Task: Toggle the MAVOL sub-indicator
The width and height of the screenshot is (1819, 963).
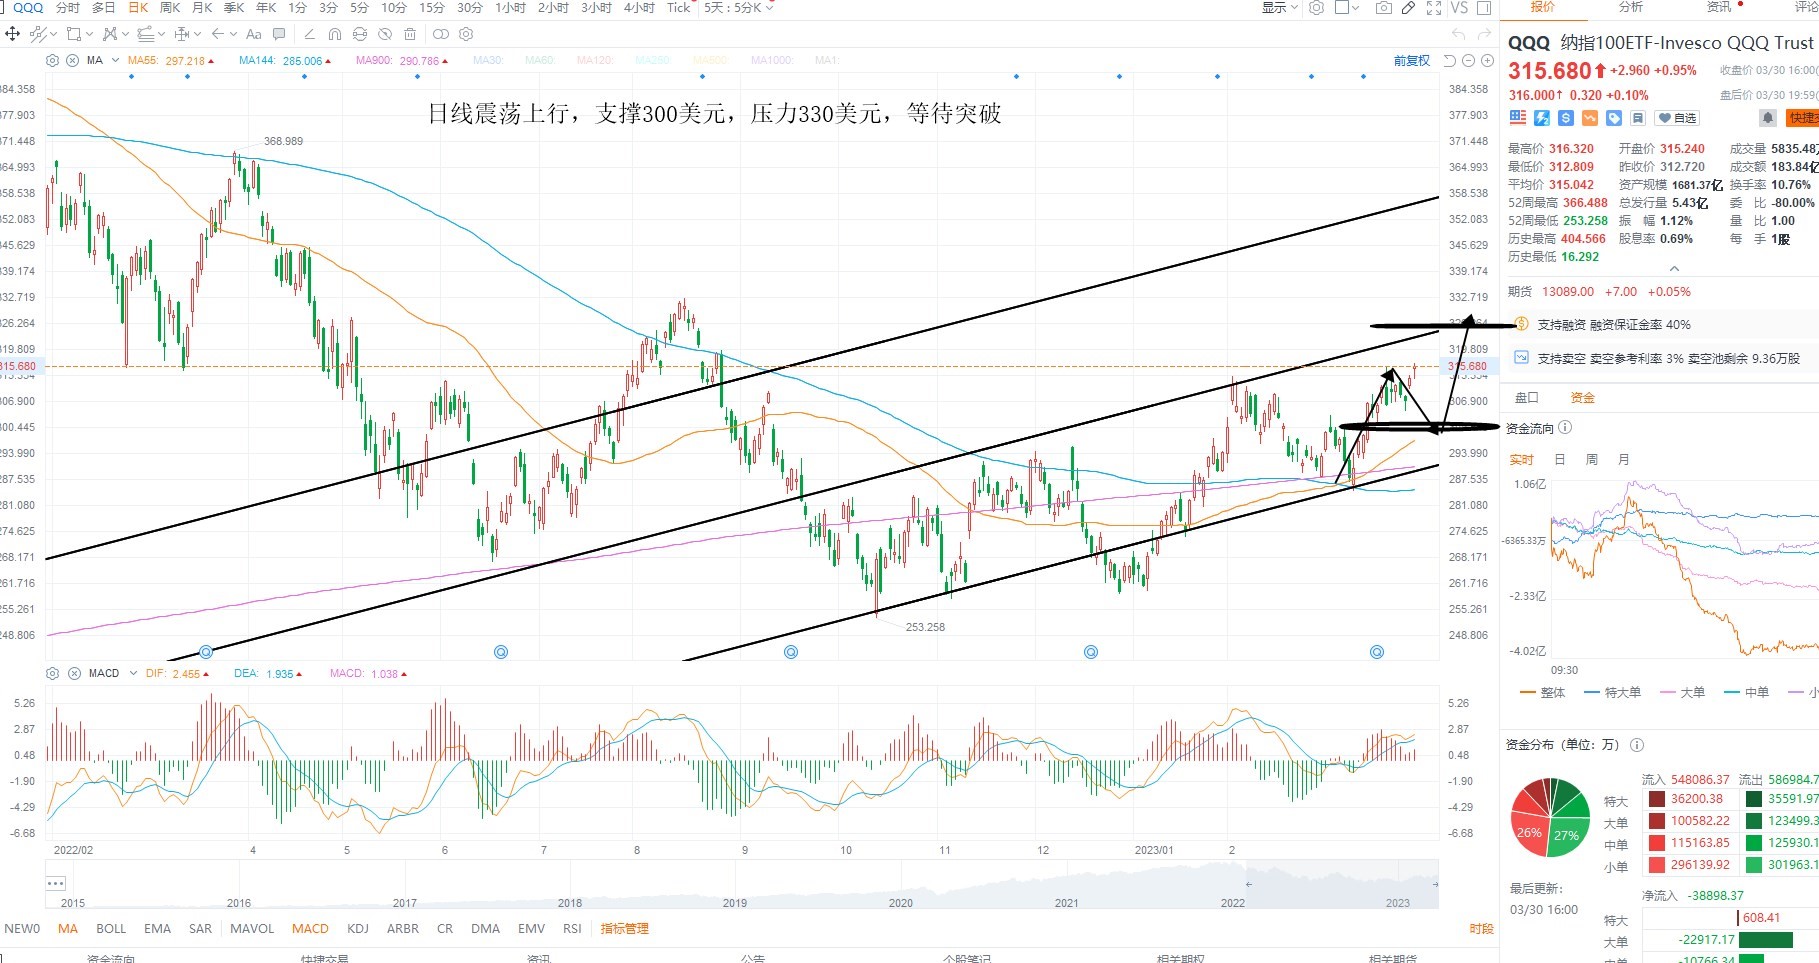Action: [x=252, y=929]
